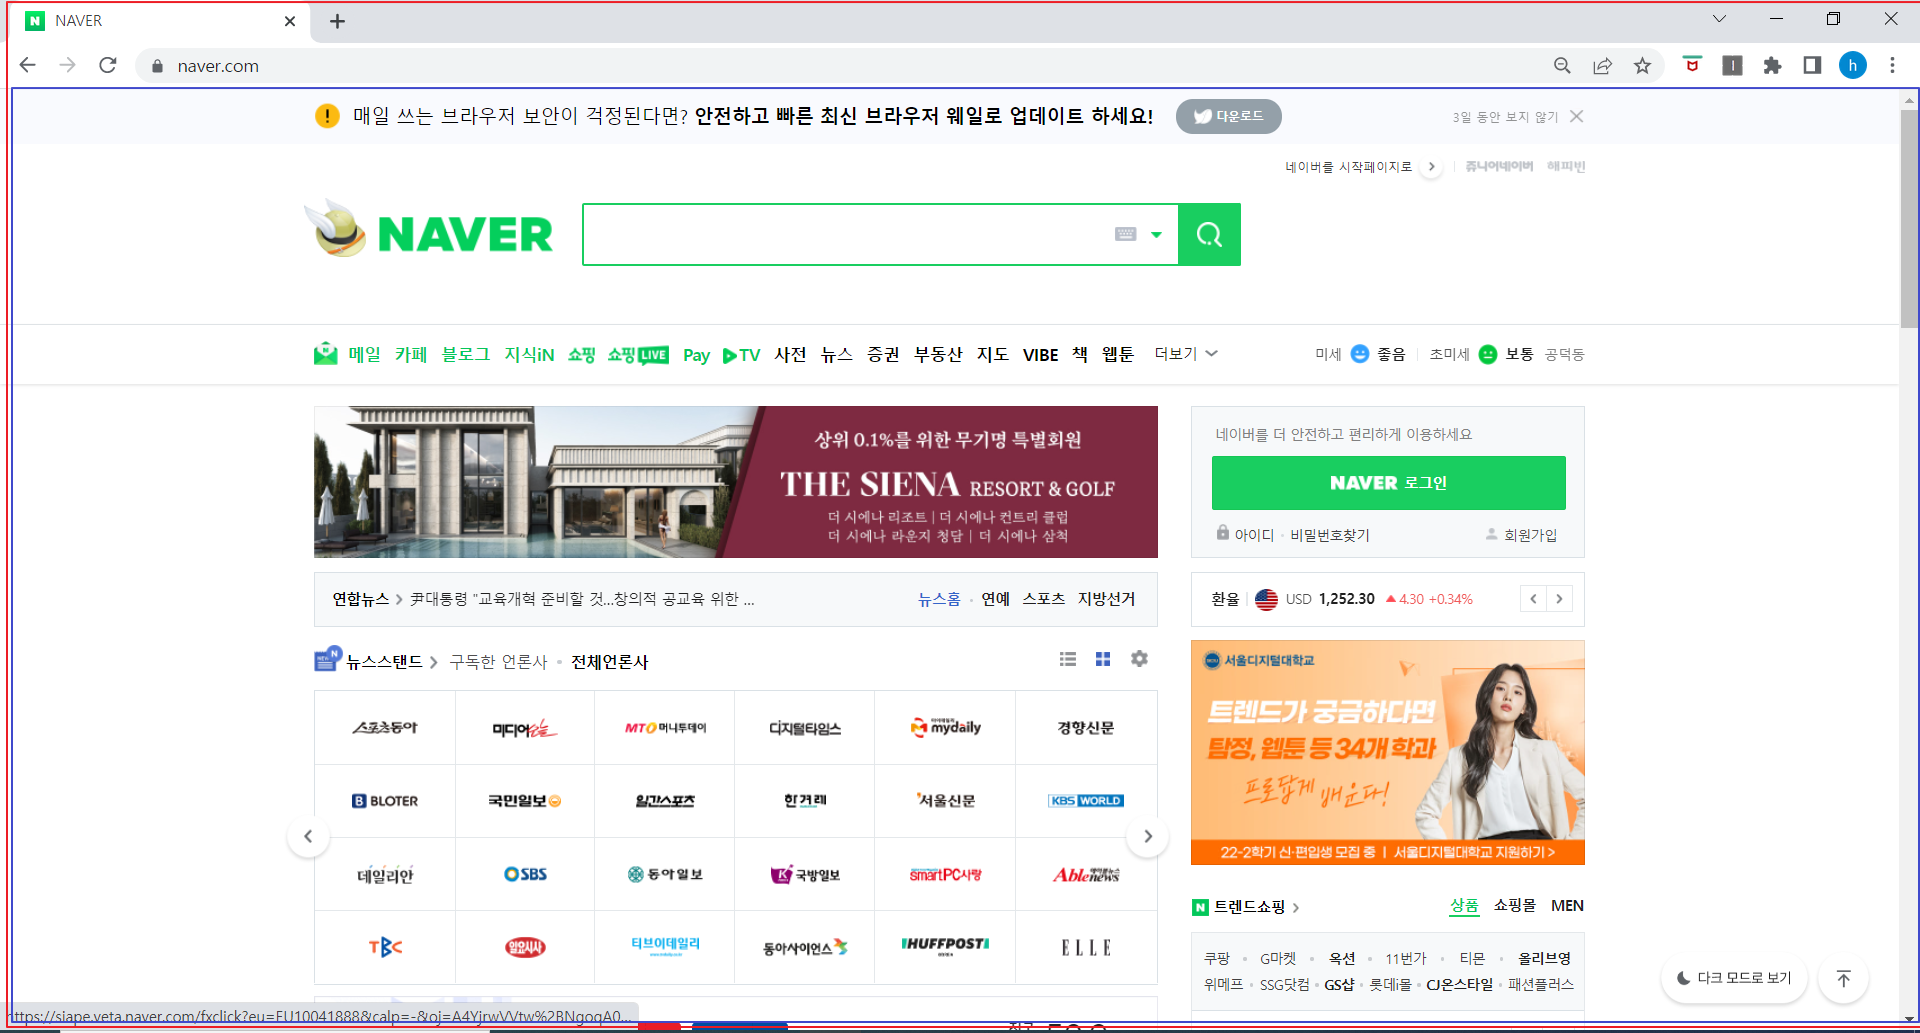This screenshot has width=1920, height=1033.
Task: Open the 블로그 menu item
Action: click(x=466, y=355)
